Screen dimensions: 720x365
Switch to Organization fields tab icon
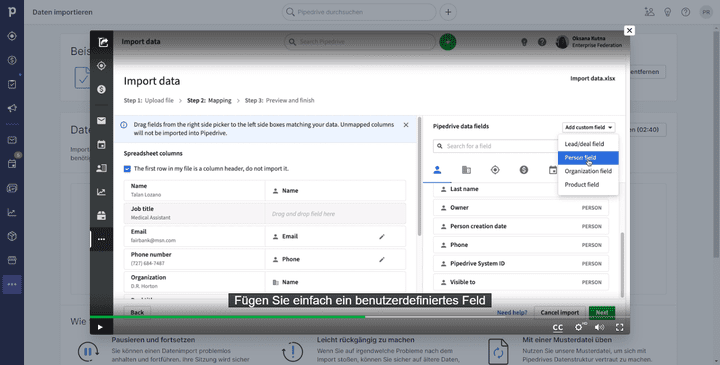[x=466, y=170]
